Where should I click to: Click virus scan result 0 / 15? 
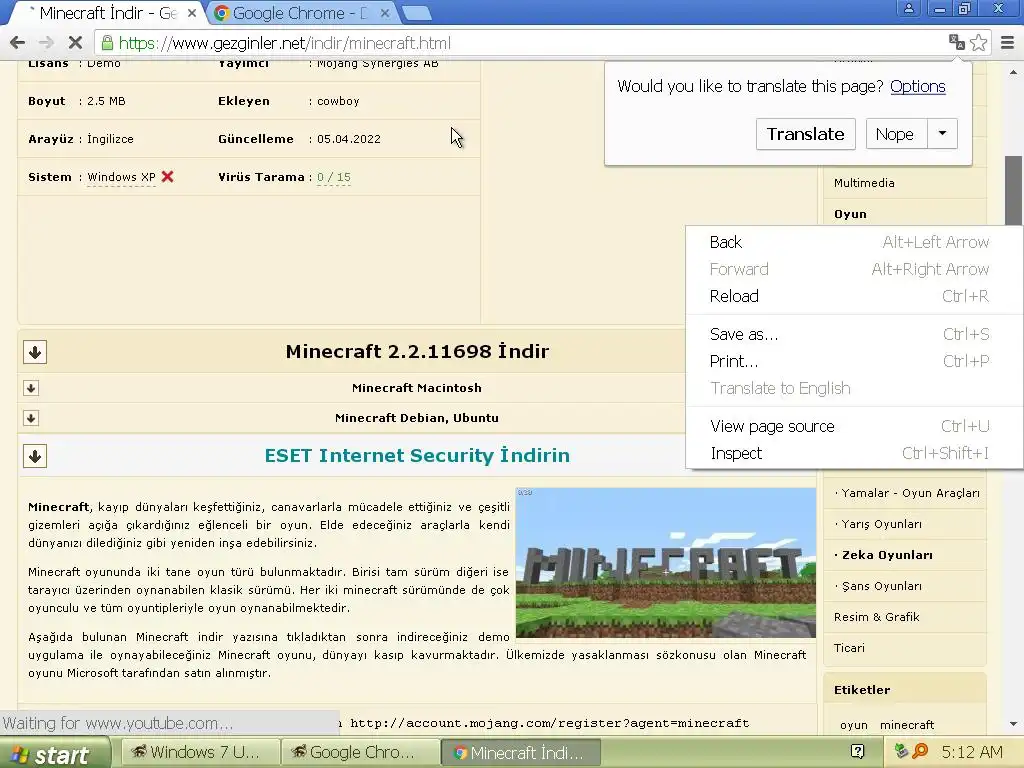(x=334, y=177)
